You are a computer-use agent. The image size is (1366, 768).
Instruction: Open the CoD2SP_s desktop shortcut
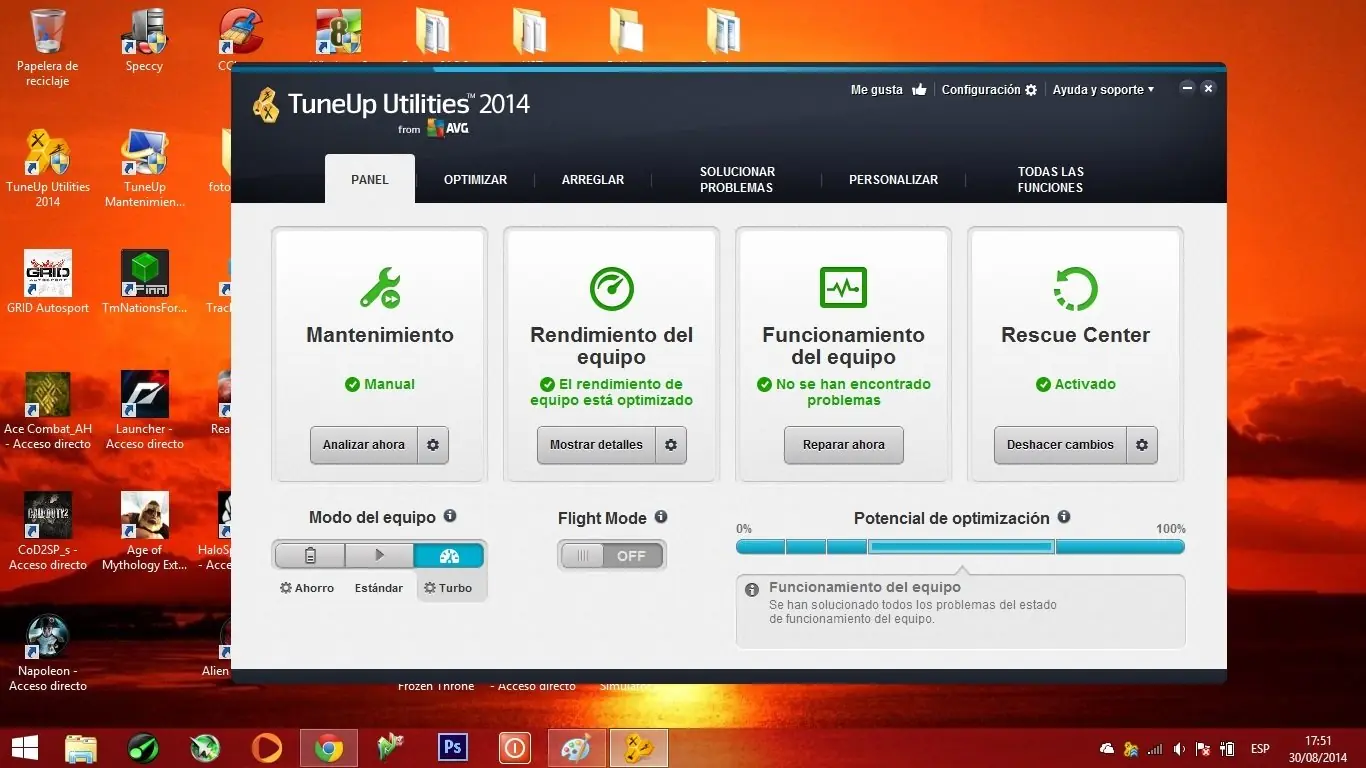coord(48,532)
